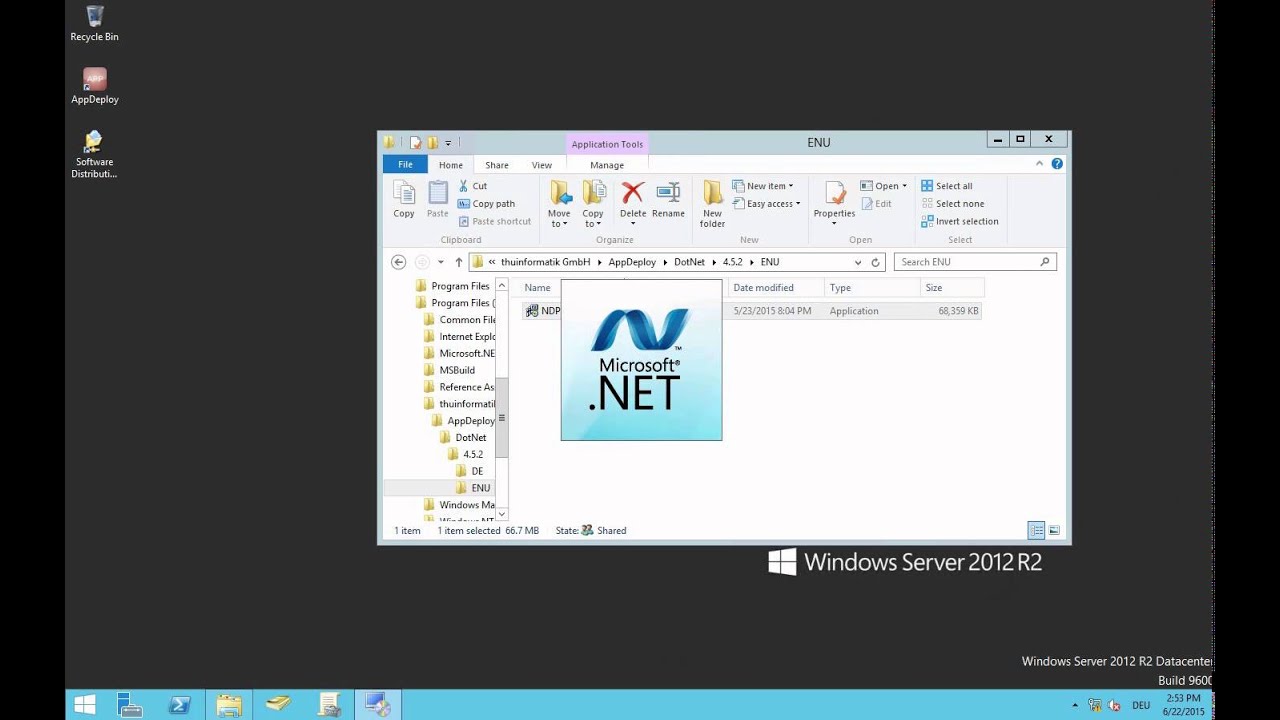Screen dimensions: 1280x720
Task: Sort by the Name column header
Action: tap(540, 288)
